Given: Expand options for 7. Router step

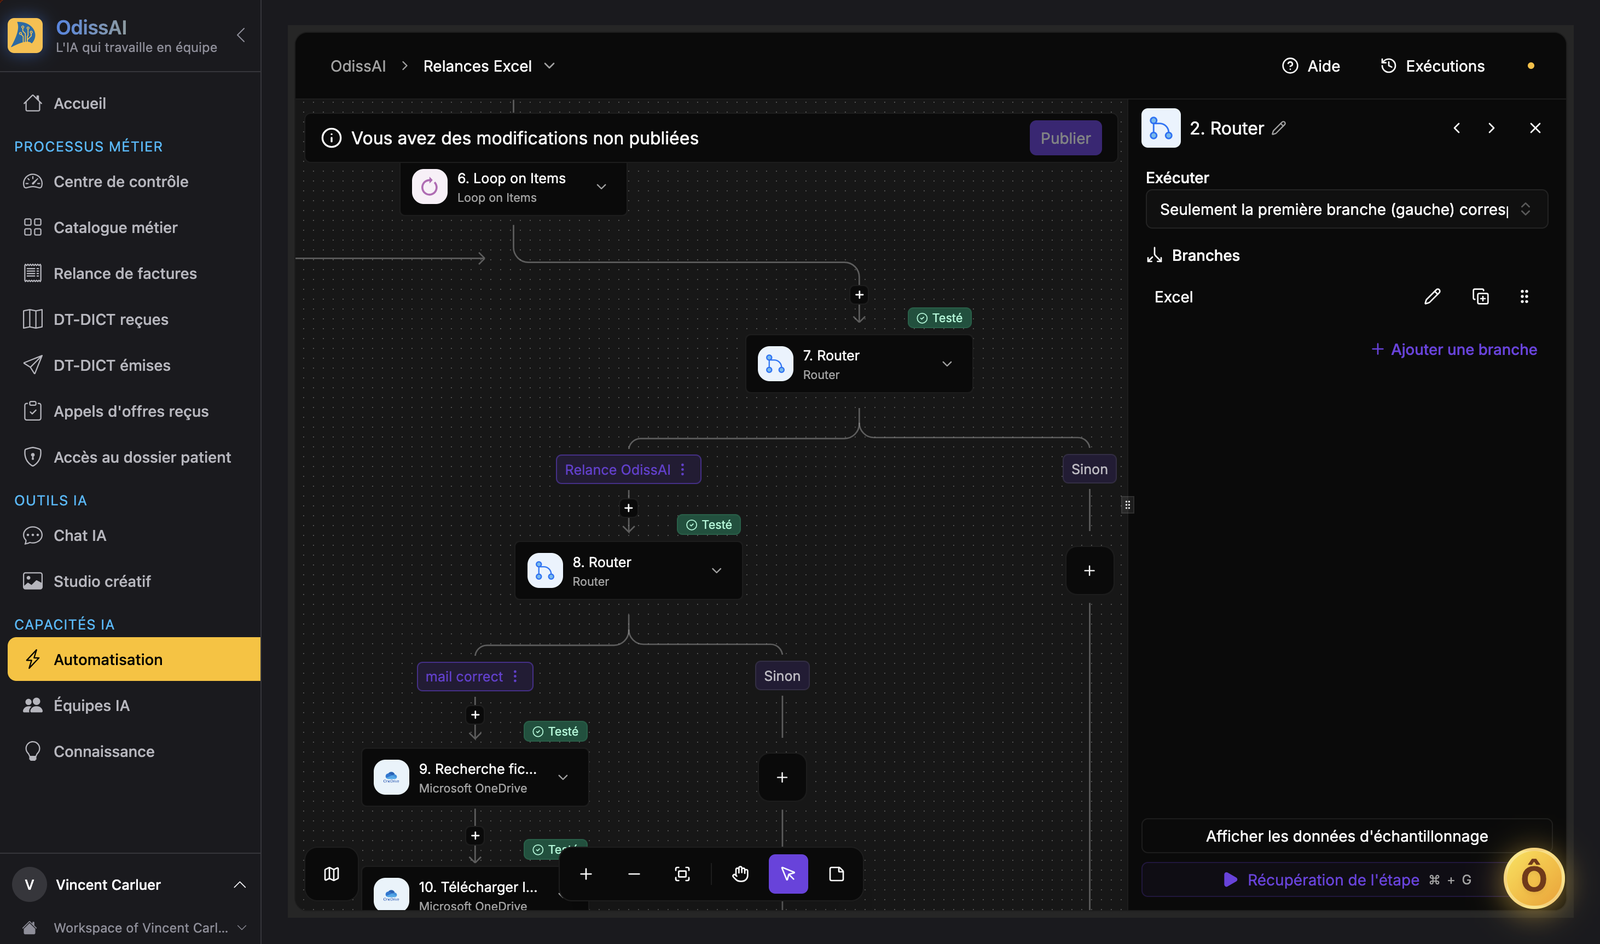Looking at the screenshot, I should 947,364.
